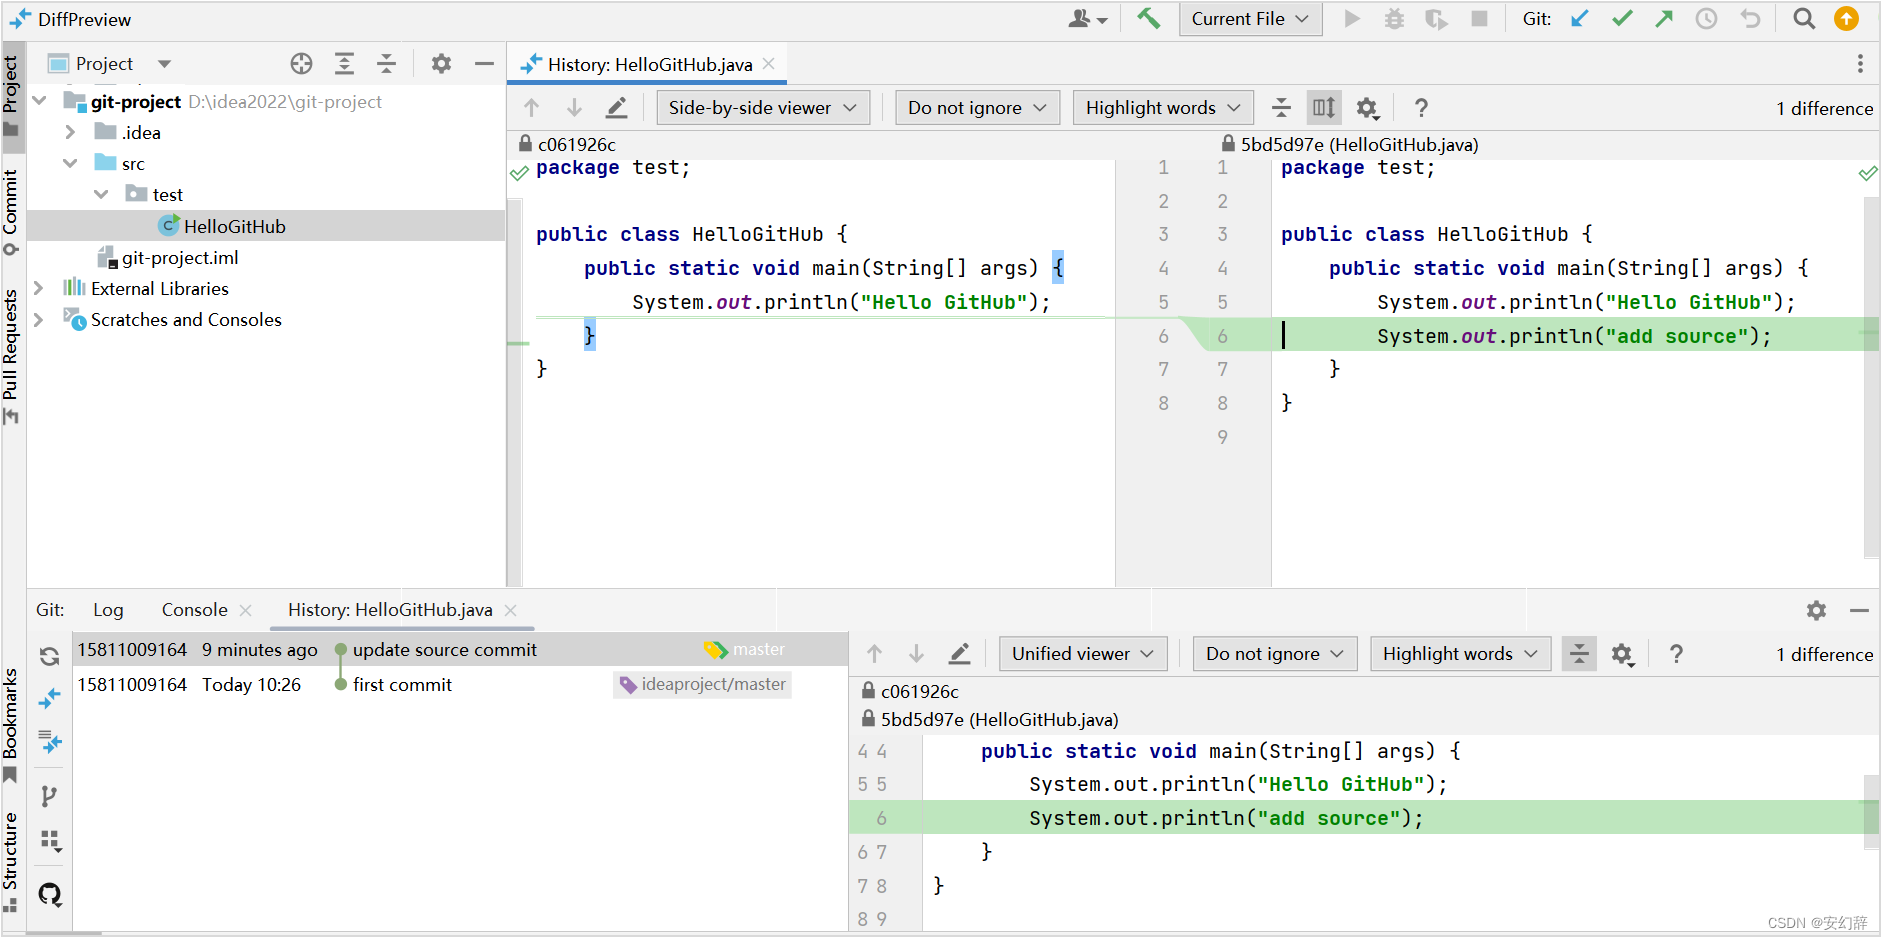This screenshot has width=1883, height=940.
Task: Select HelloGitHub class in project tree
Action: [x=234, y=226]
